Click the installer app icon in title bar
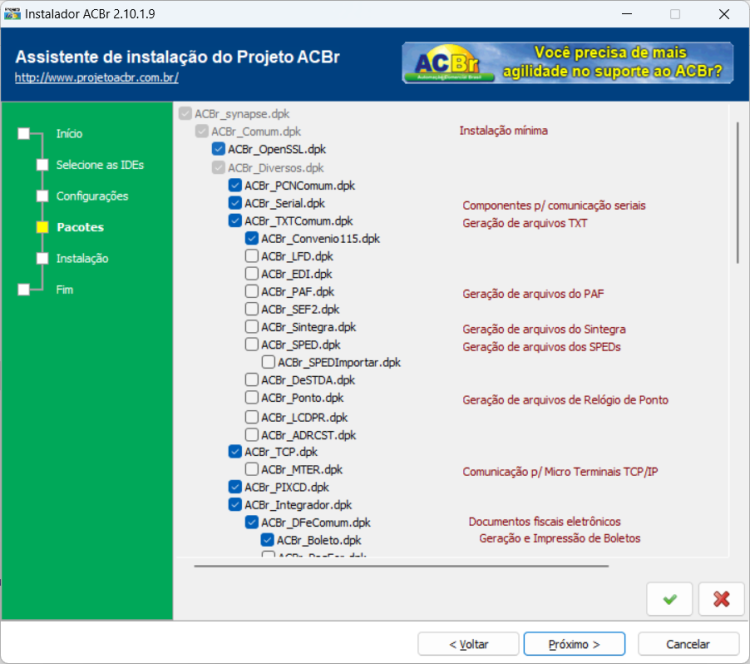750x664 pixels. point(12,13)
